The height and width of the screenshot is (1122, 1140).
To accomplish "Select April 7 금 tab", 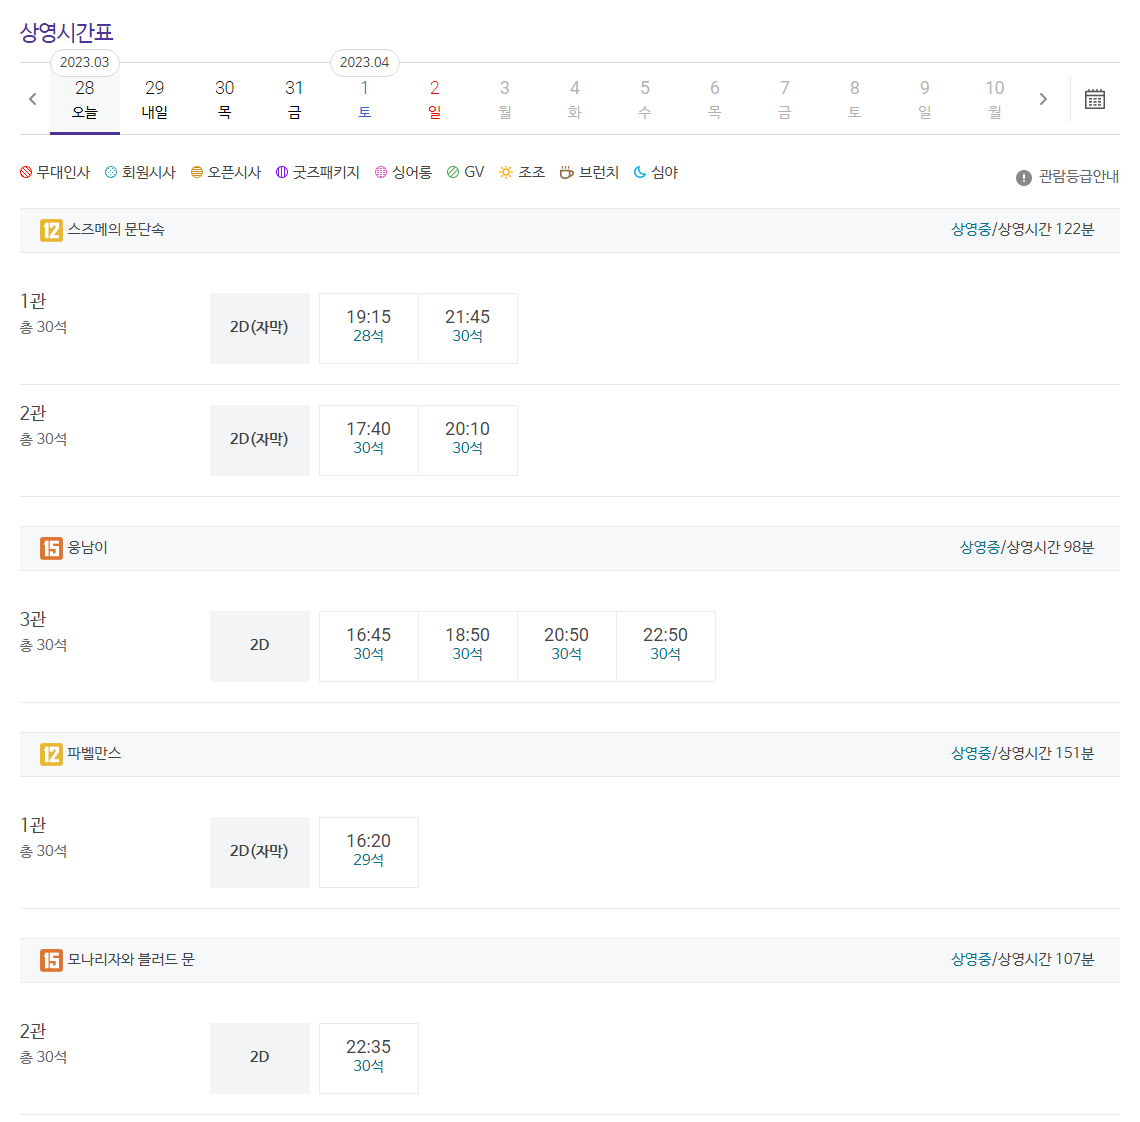I will coord(784,99).
